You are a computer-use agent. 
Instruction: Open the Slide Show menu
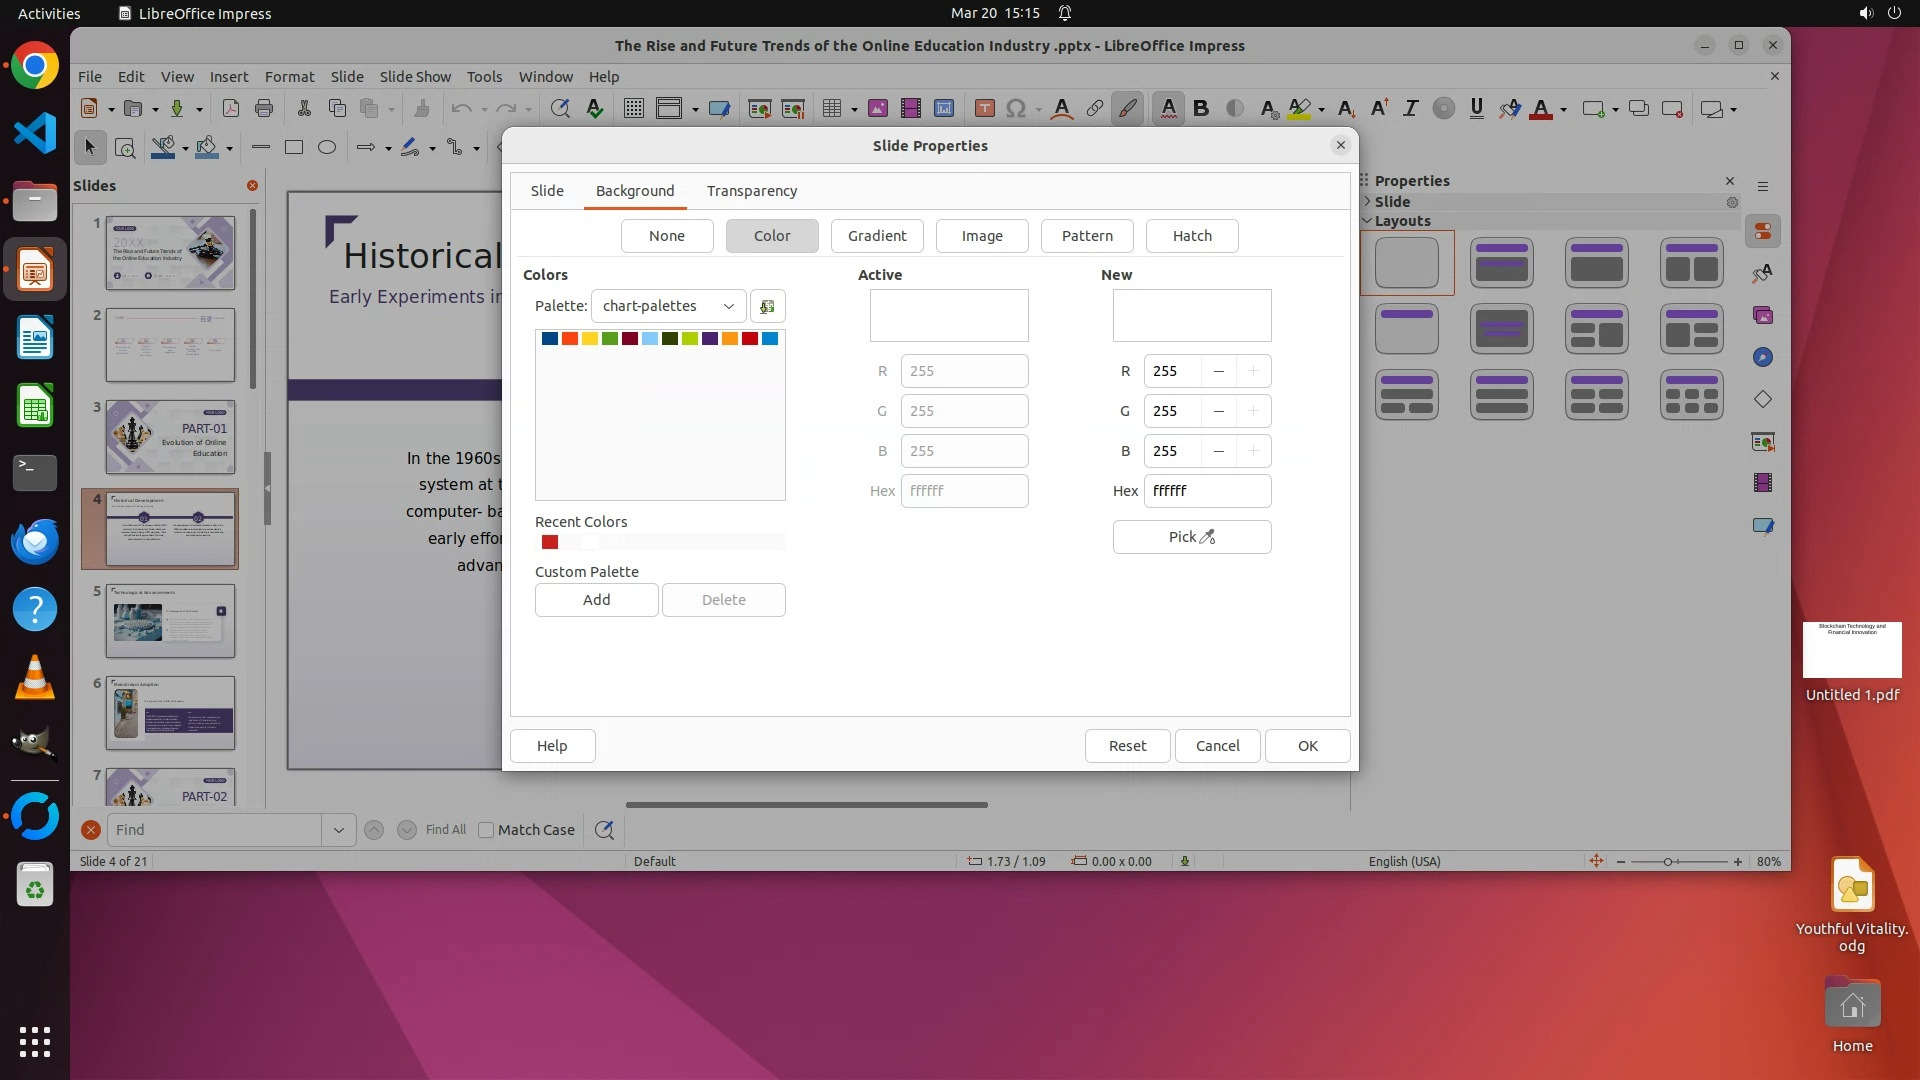pos(415,77)
